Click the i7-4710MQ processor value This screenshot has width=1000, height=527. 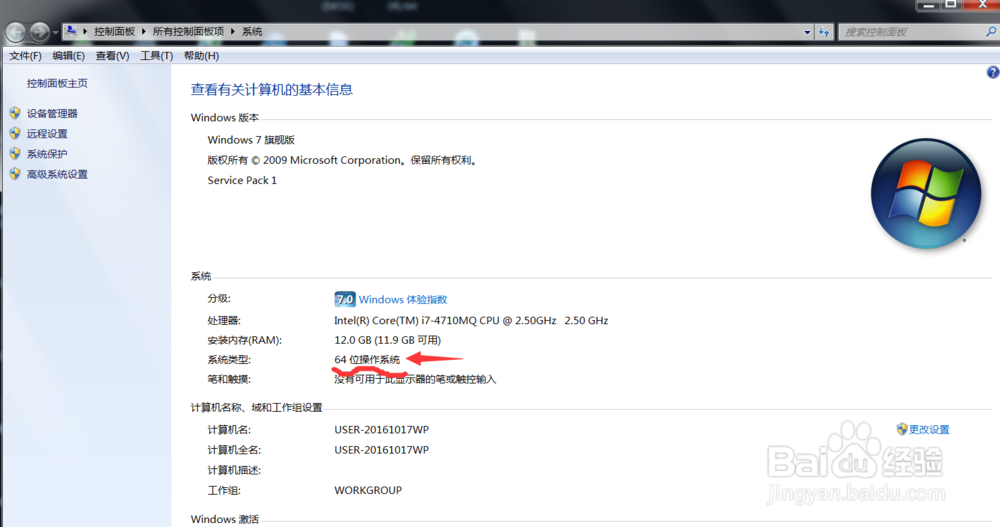click(x=471, y=321)
